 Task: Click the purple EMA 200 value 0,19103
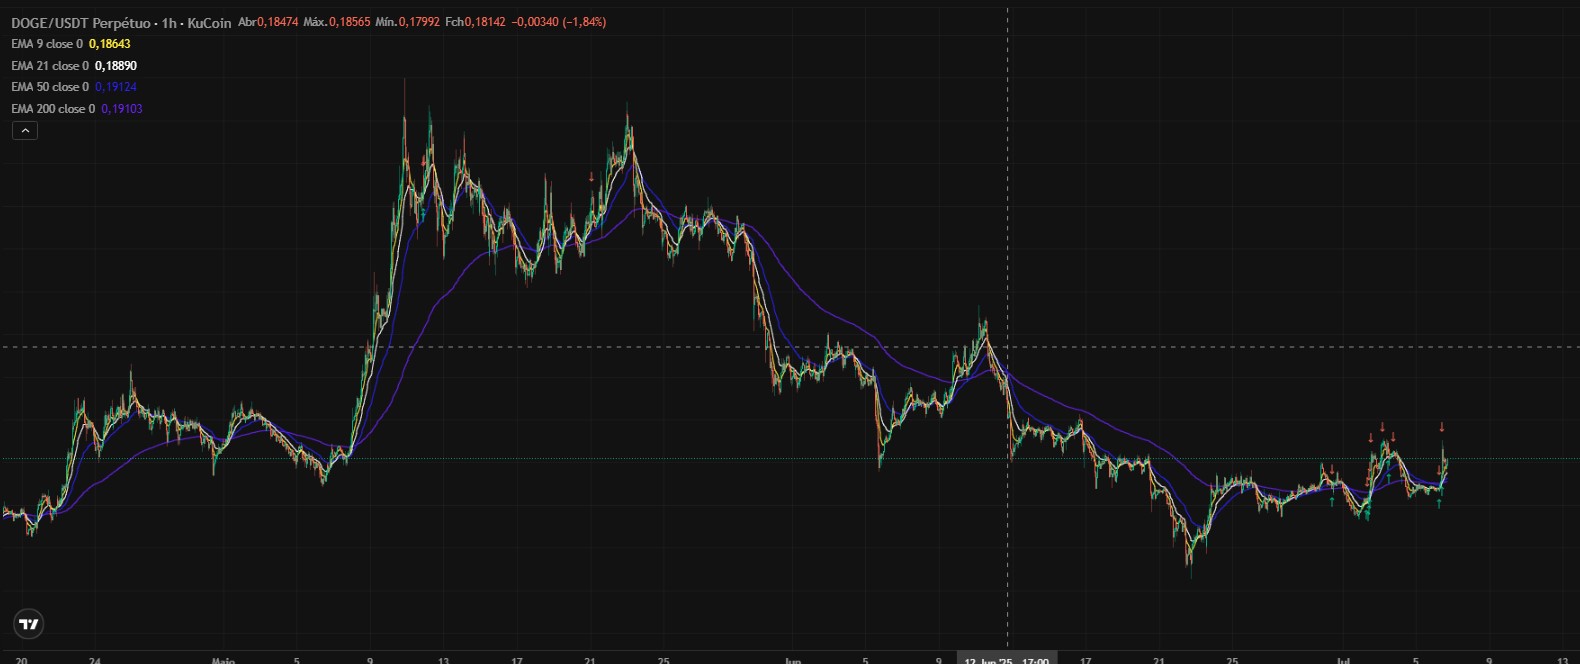122,109
